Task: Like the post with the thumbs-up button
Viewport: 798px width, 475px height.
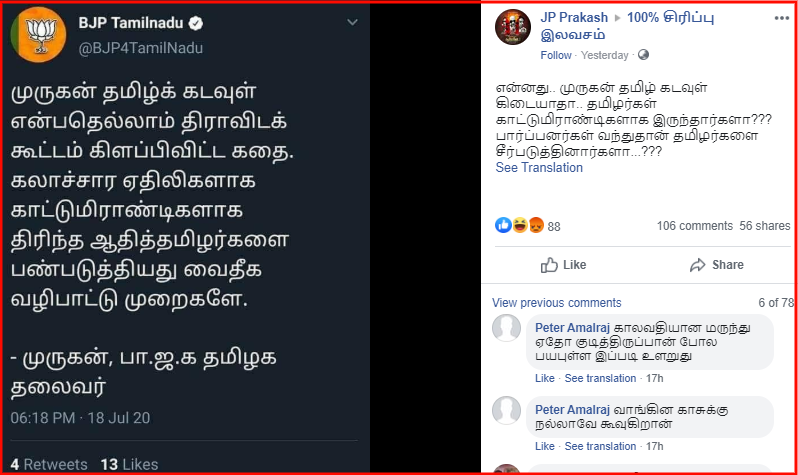Action: [x=563, y=265]
